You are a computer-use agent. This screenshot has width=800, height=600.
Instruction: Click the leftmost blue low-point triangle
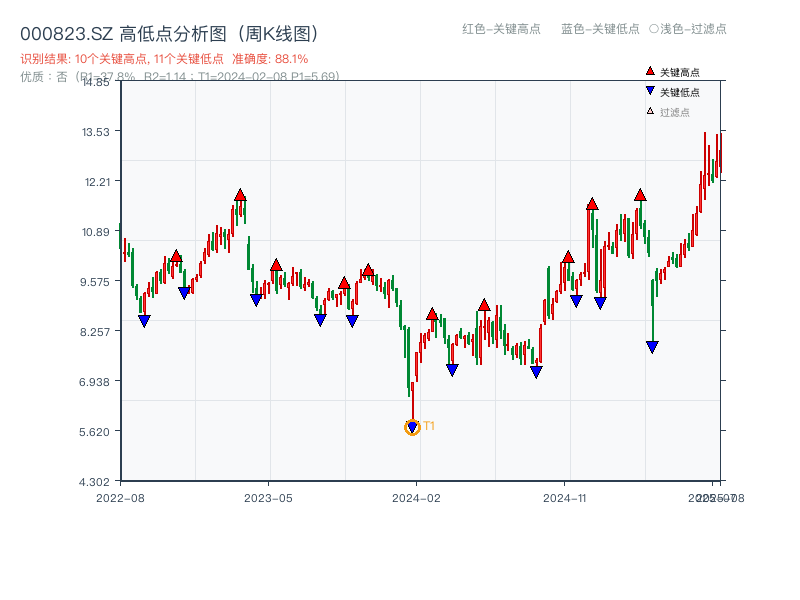point(144,321)
